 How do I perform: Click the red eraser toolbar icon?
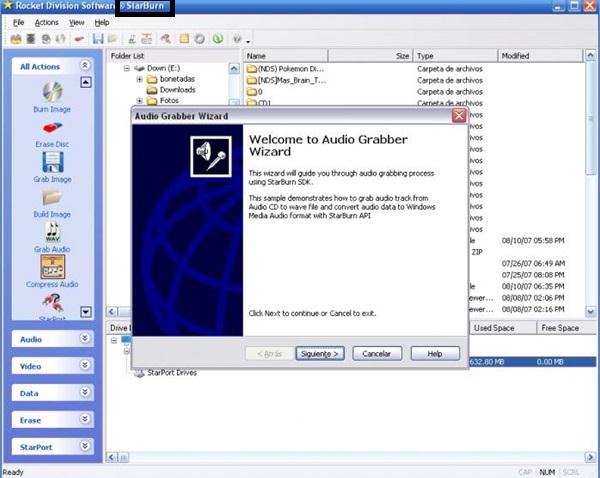(x=79, y=39)
